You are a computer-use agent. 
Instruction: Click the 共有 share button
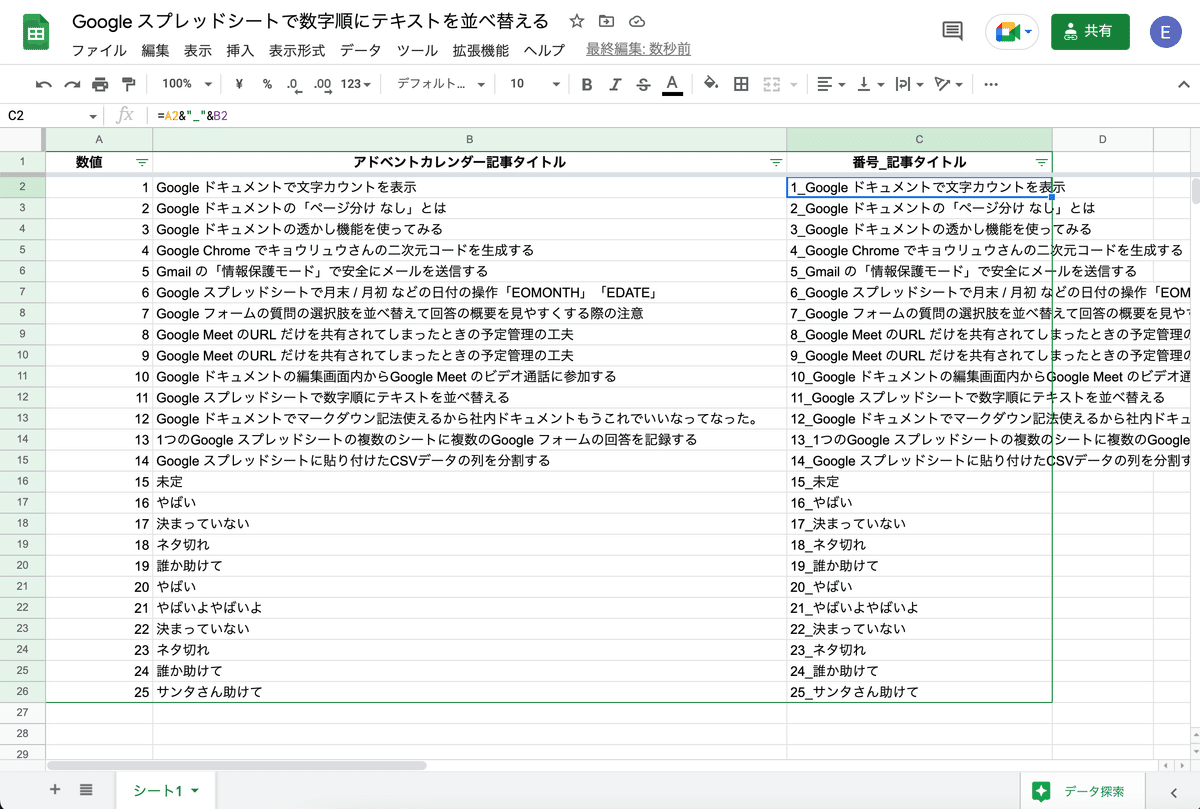click(1090, 32)
